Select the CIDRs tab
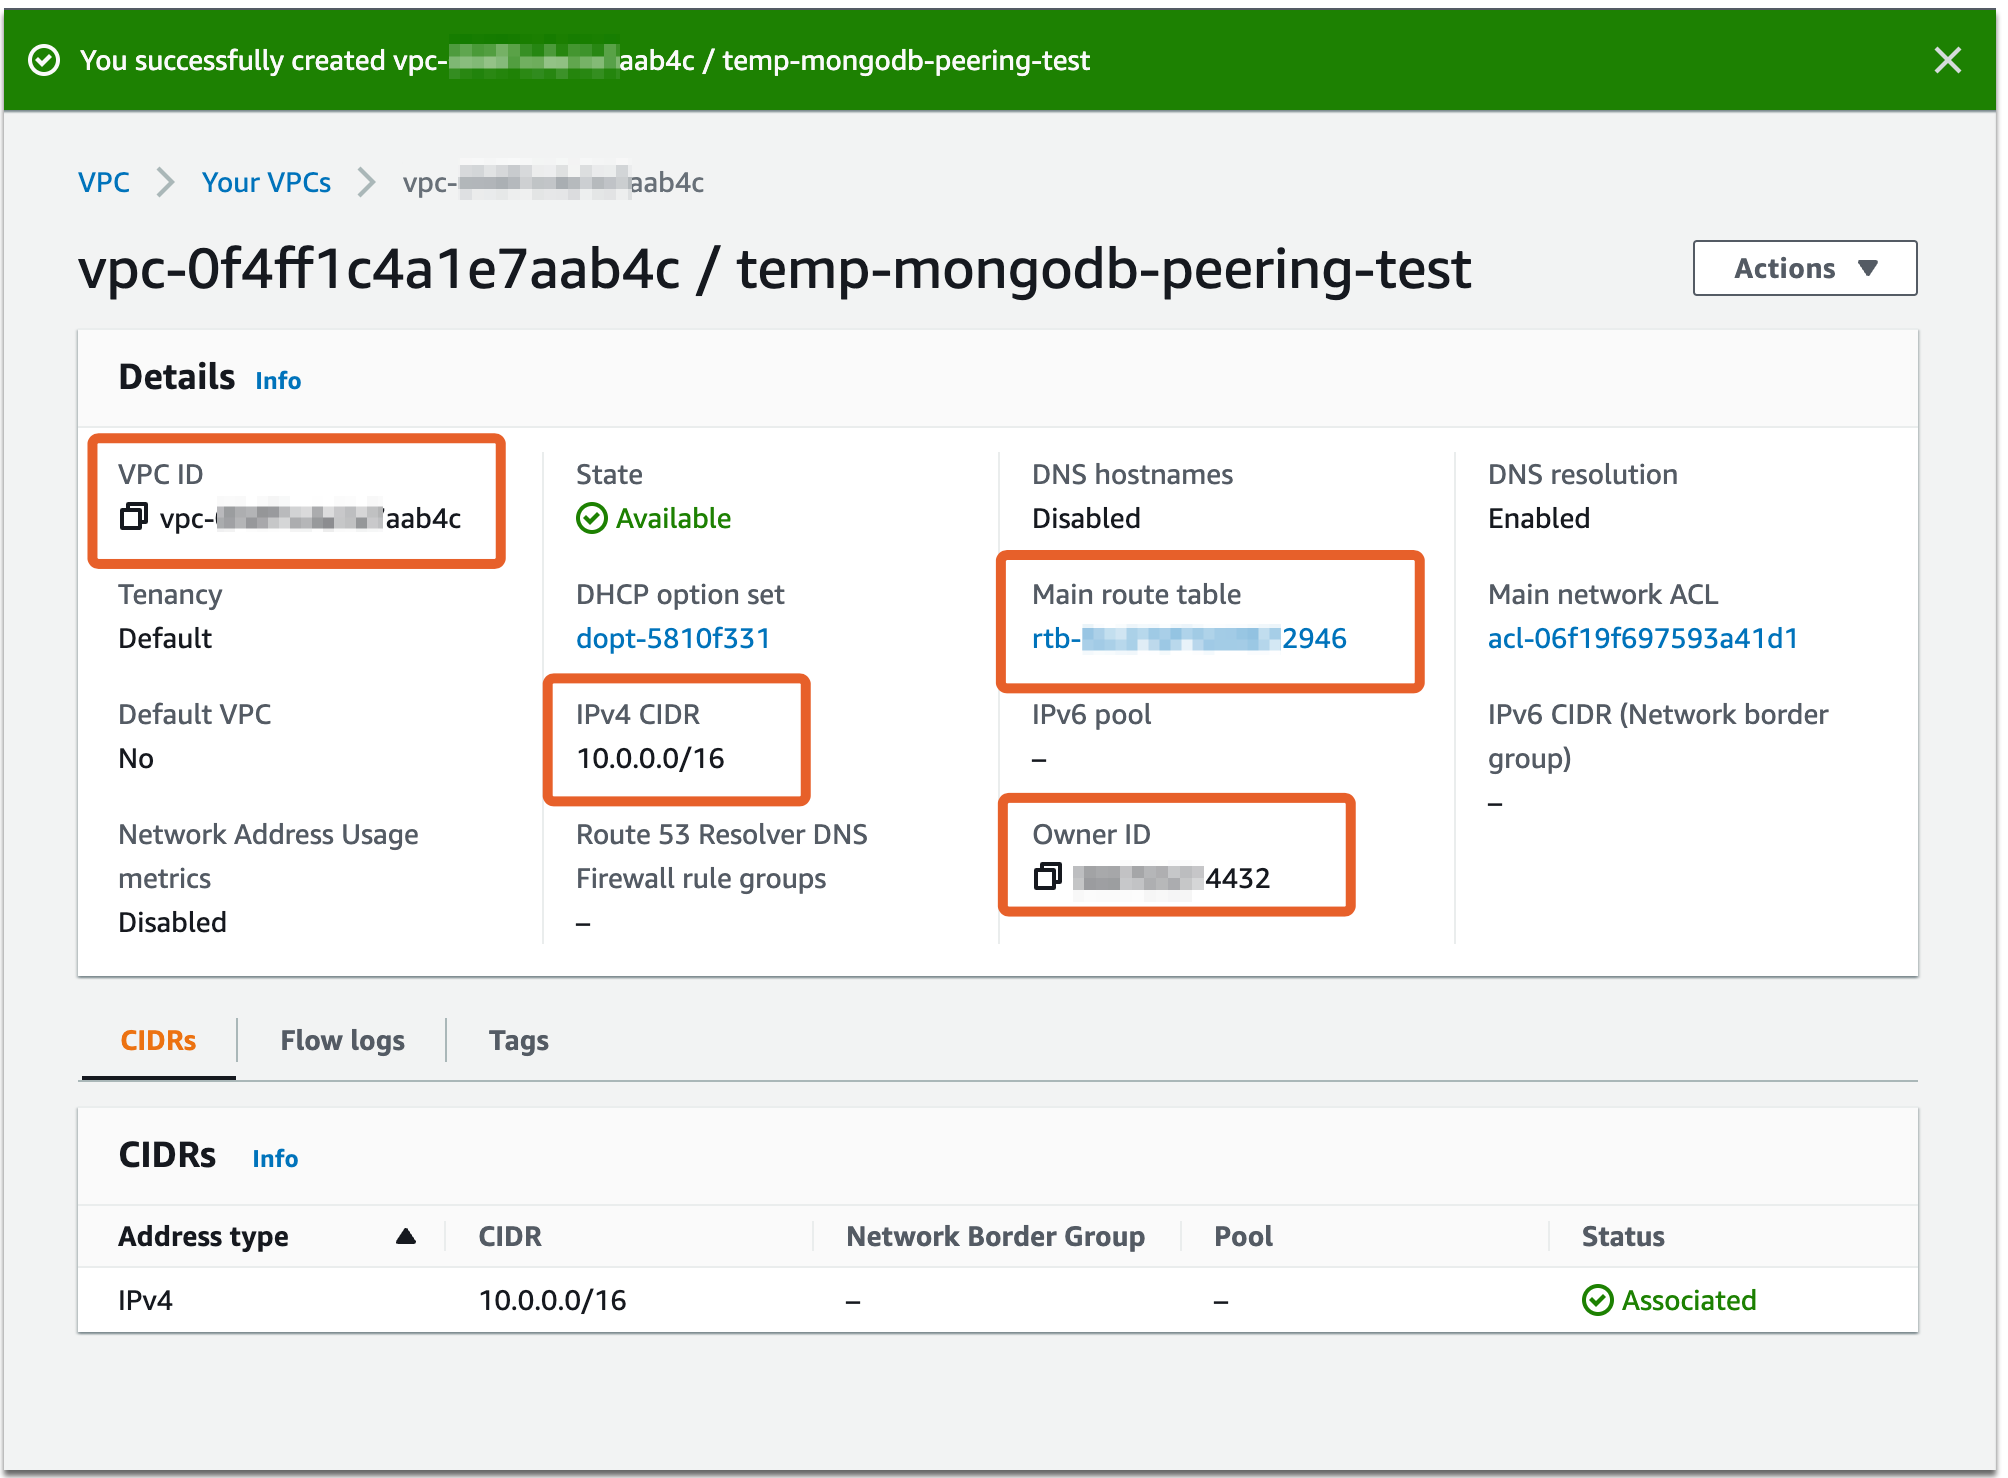 157,1040
